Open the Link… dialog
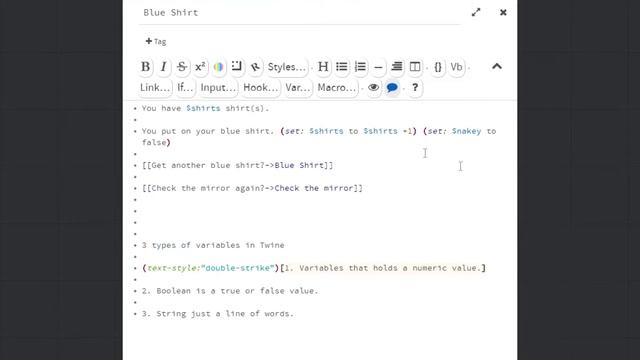 (155, 87)
